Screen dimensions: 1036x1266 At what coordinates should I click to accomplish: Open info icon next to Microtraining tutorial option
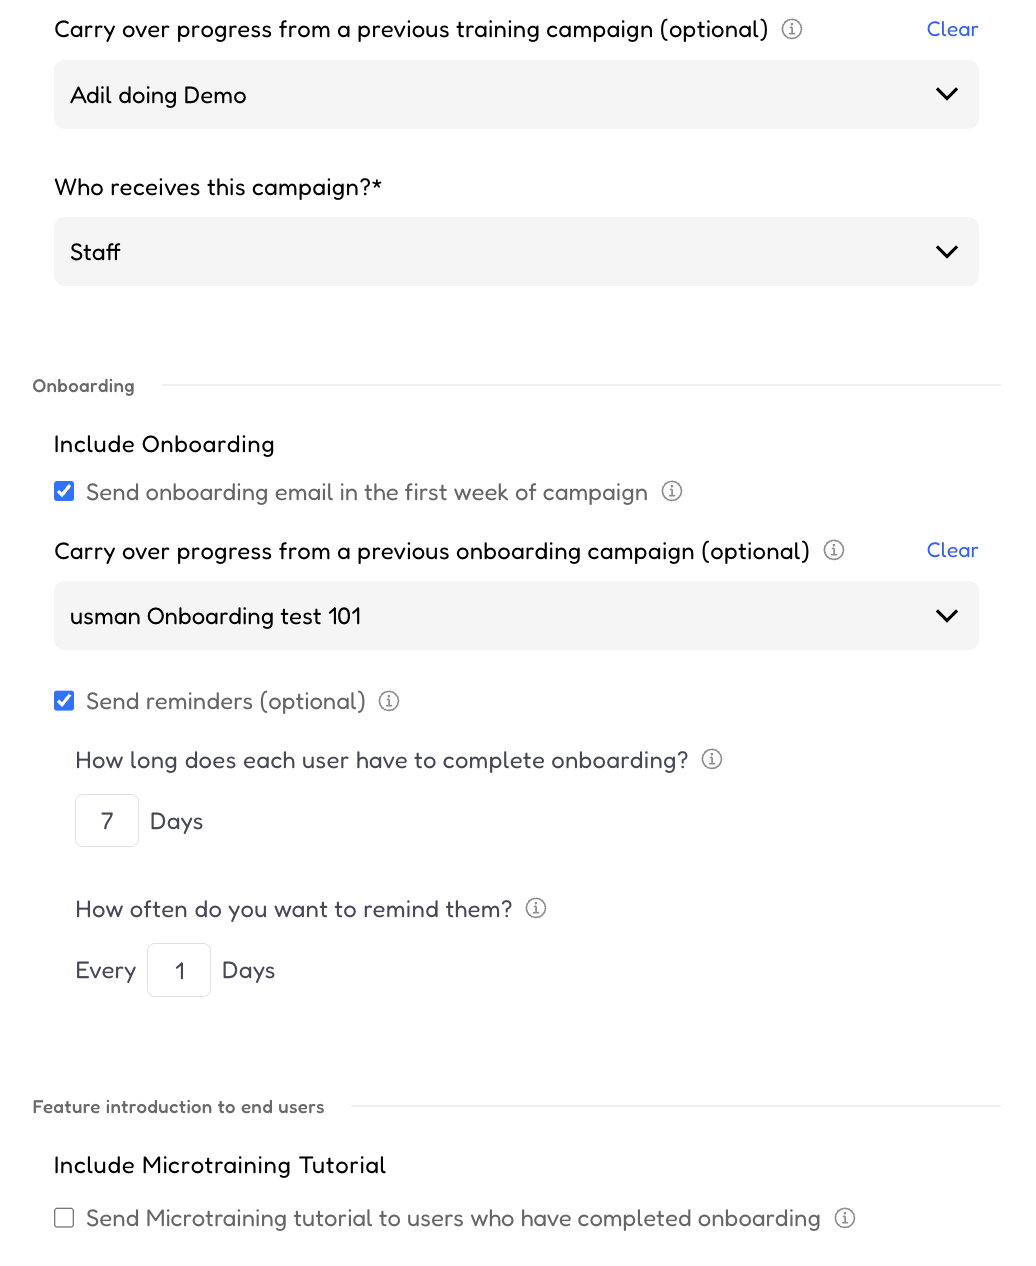pyautogui.click(x=845, y=1218)
